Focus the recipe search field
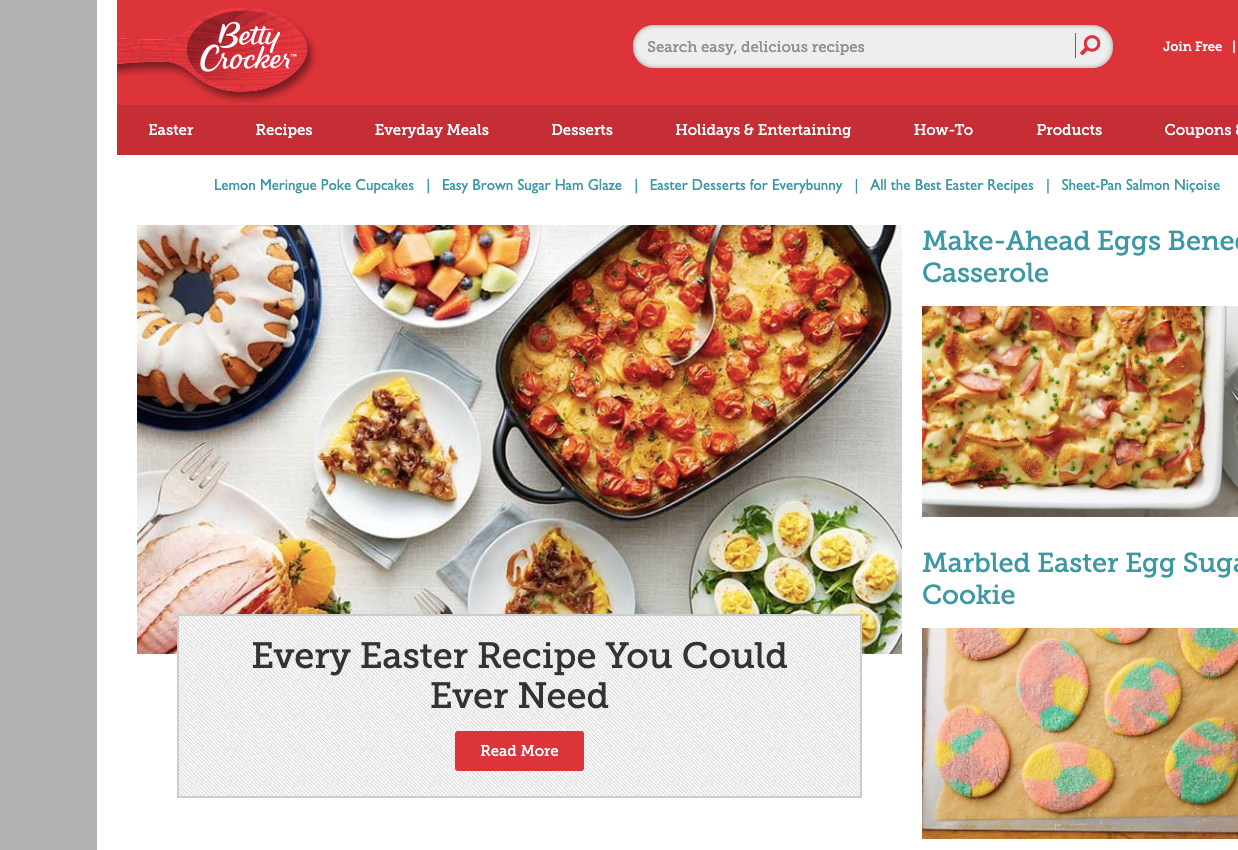The image size is (1238, 850). pos(855,46)
